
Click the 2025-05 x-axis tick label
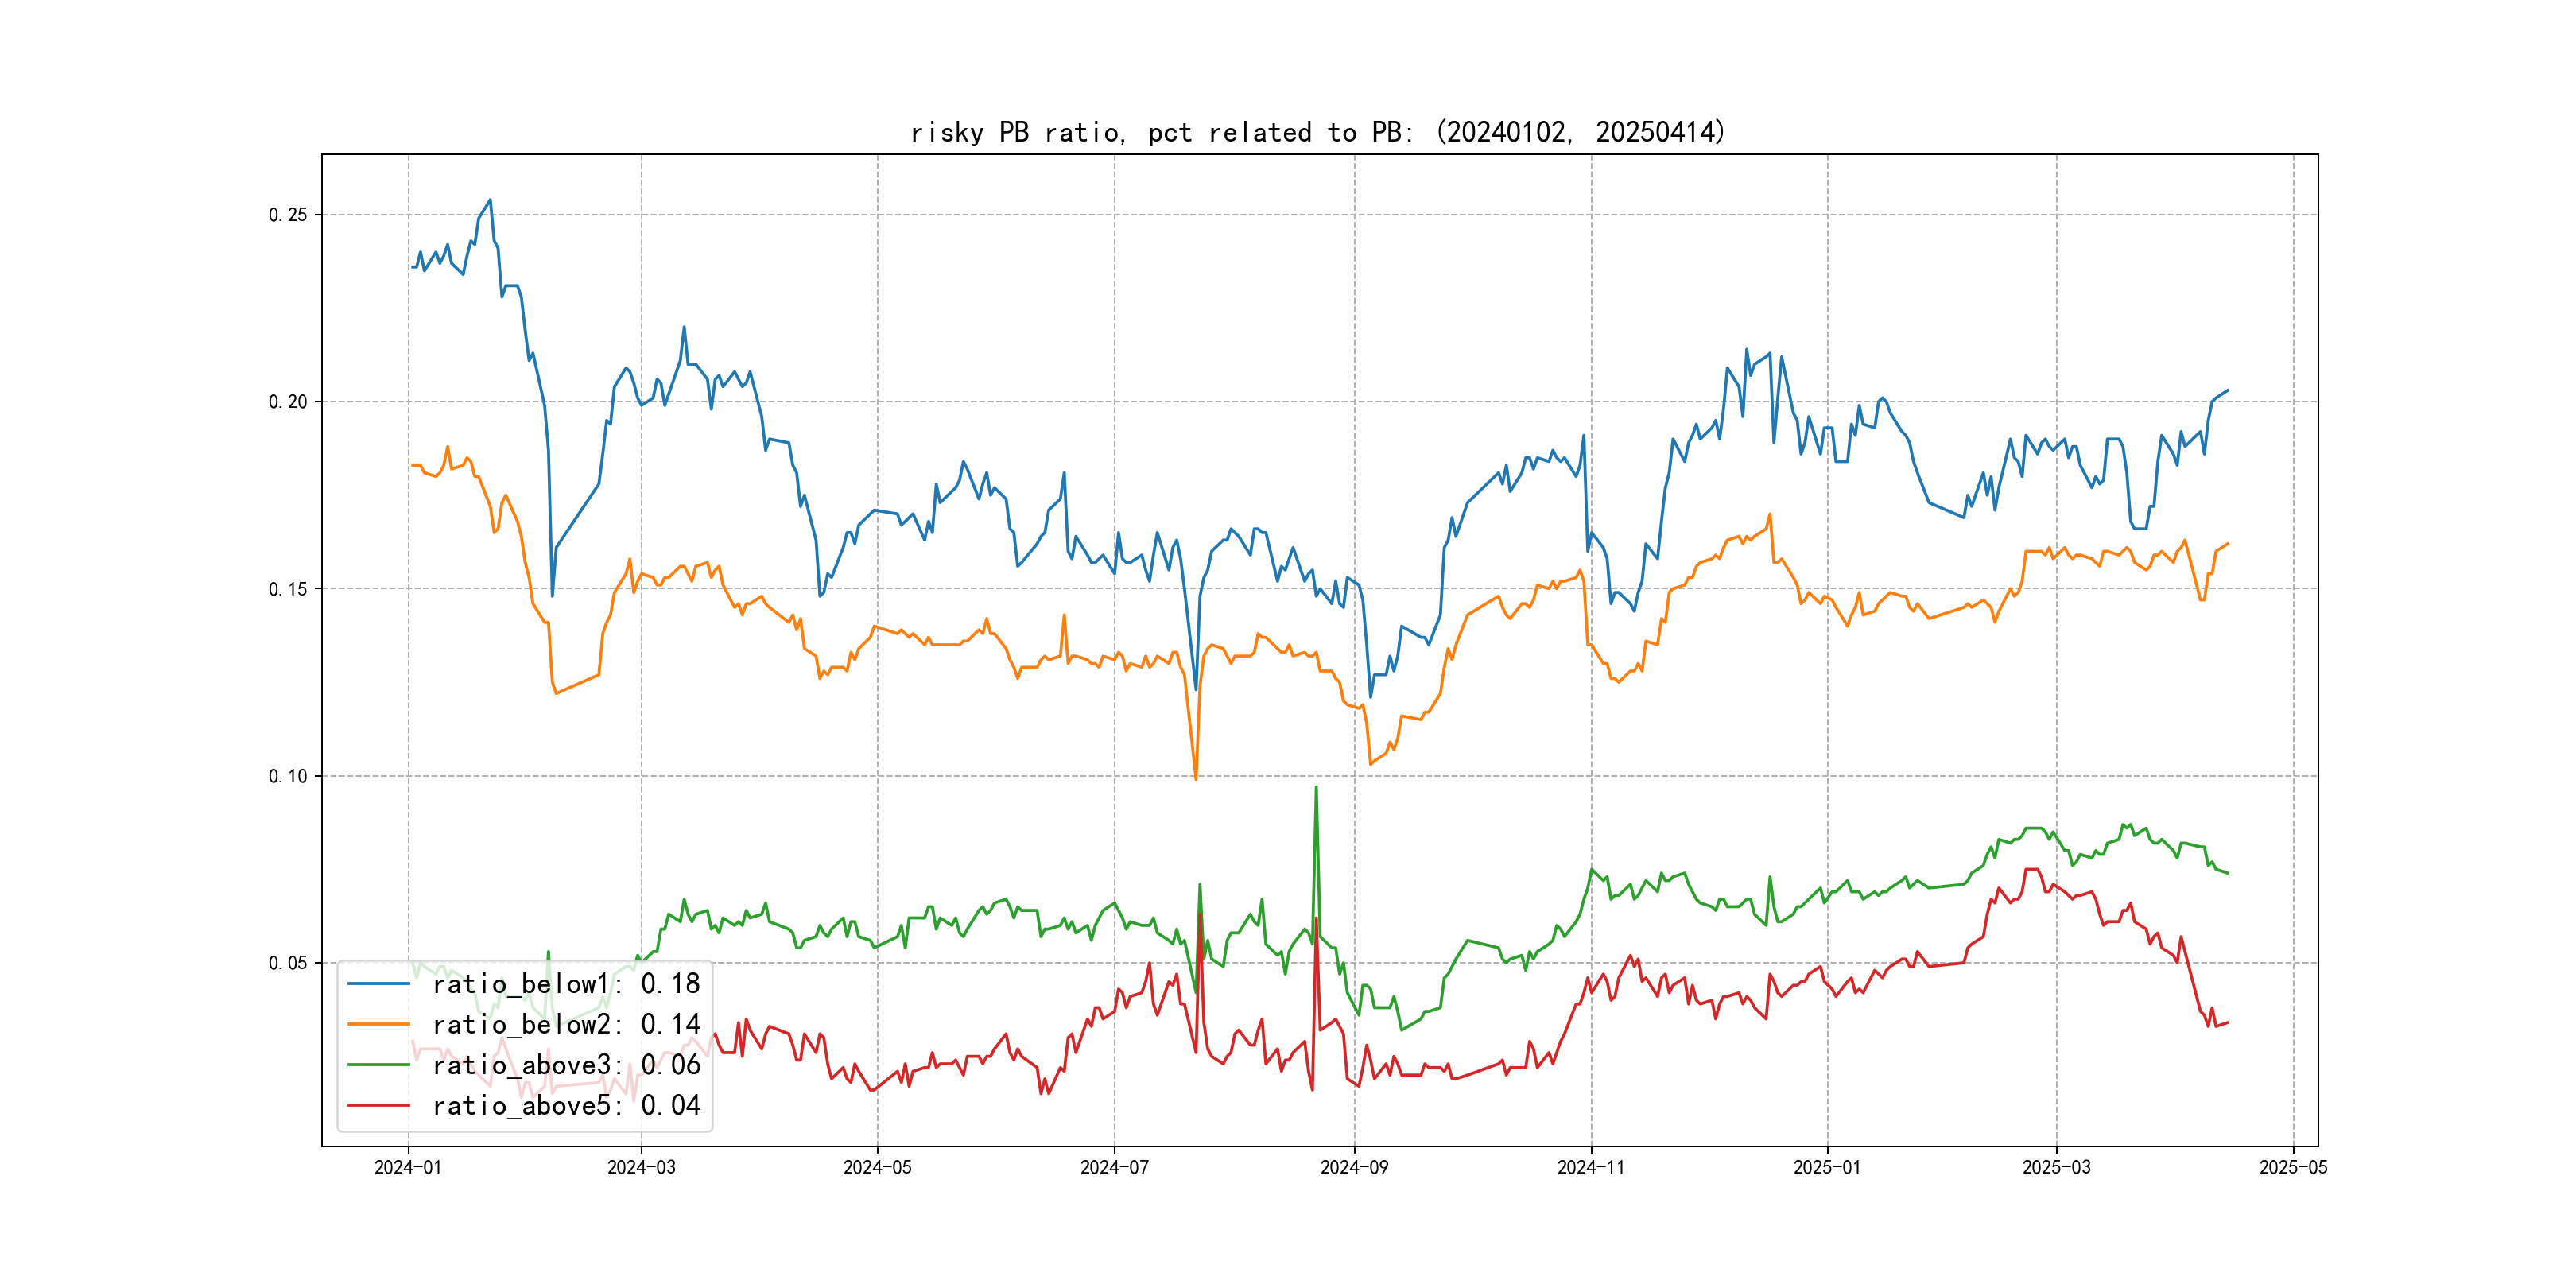[x=2293, y=1168]
